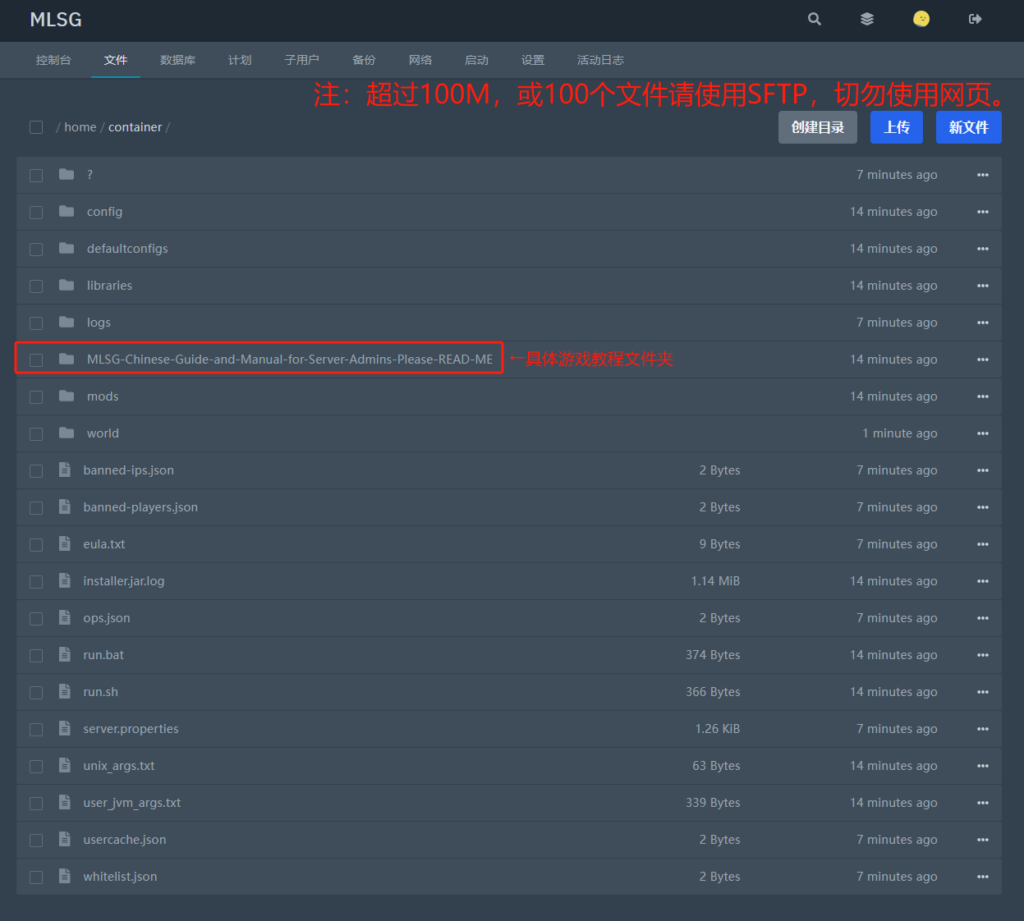Expand options menu for ops.json
The width and height of the screenshot is (1024, 921).
[x=982, y=618]
